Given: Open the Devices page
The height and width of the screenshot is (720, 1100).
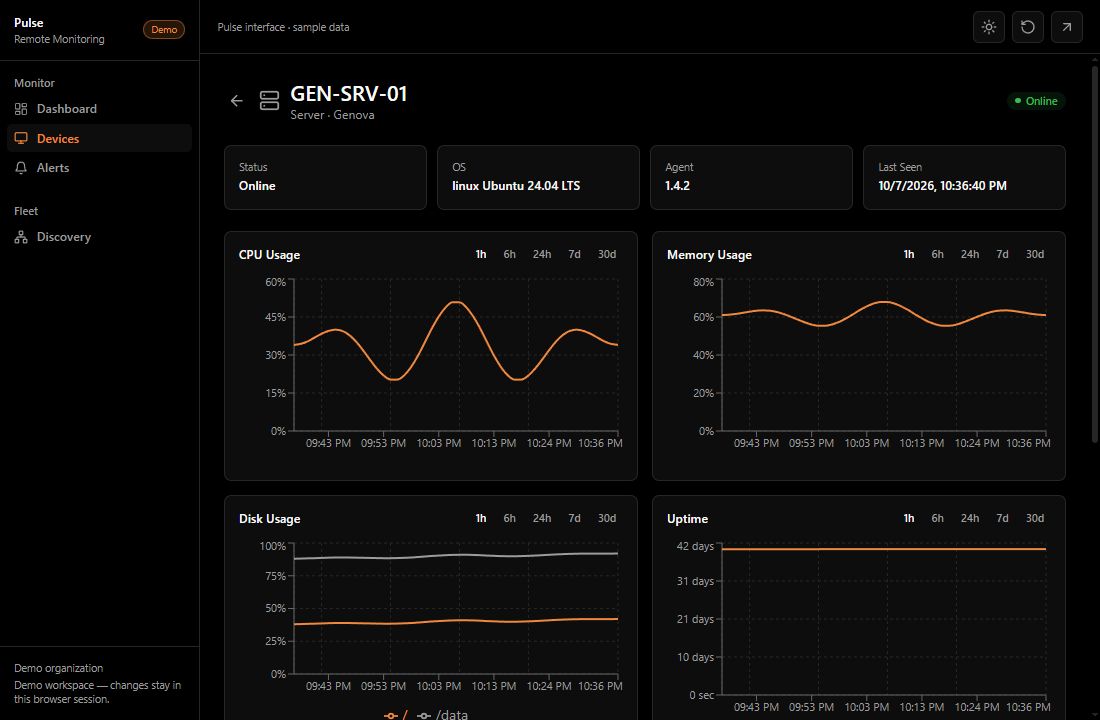Looking at the screenshot, I should [99, 138].
